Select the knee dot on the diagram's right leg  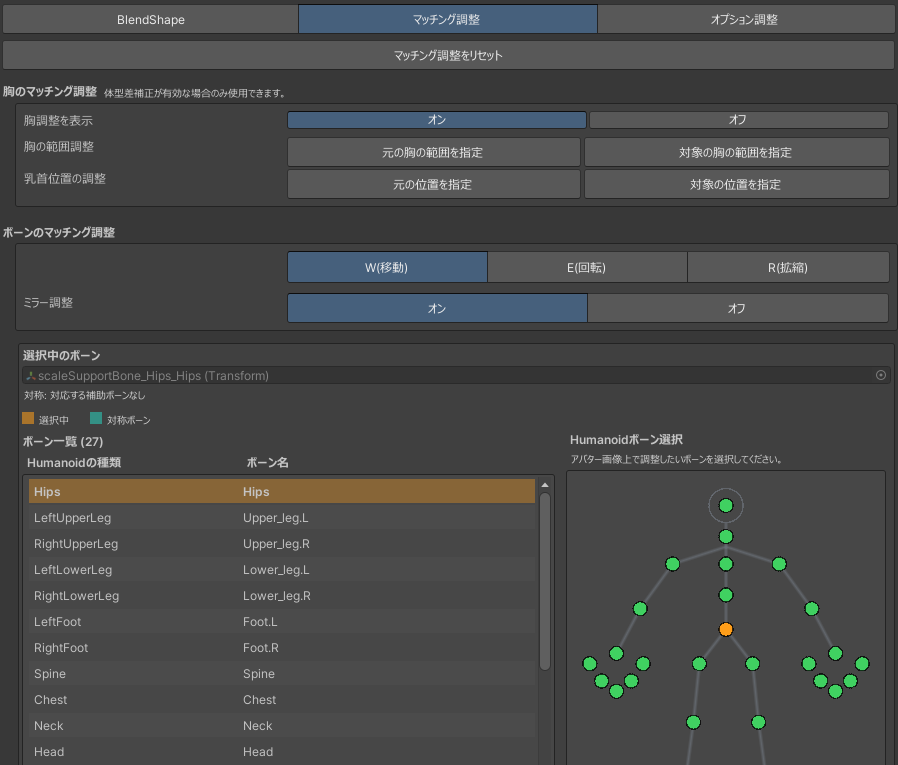[x=758, y=722]
